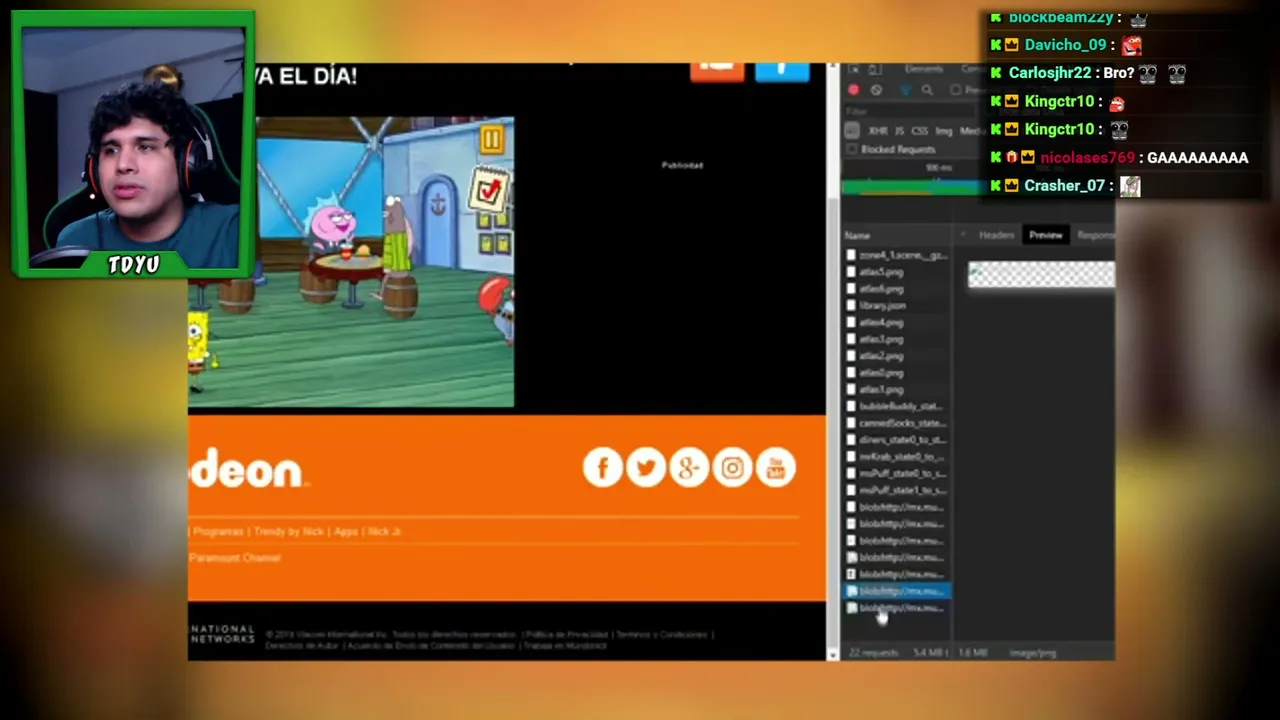Image resolution: width=1280 pixels, height=720 pixels.
Task: Click the network timeline overview bar
Action: [912, 187]
